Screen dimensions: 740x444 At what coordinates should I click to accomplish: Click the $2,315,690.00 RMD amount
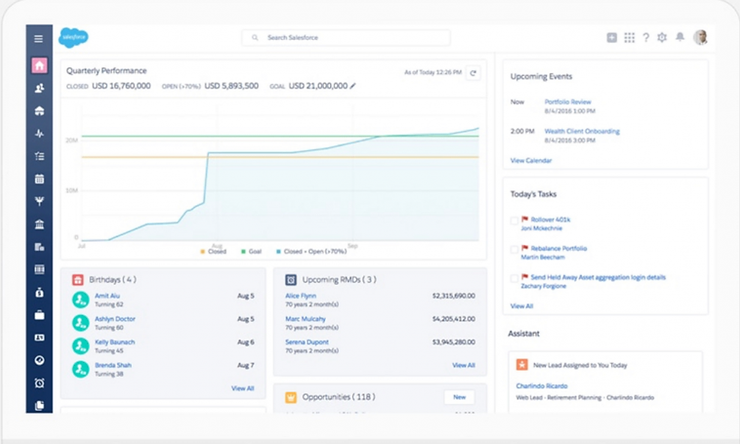tap(454, 296)
